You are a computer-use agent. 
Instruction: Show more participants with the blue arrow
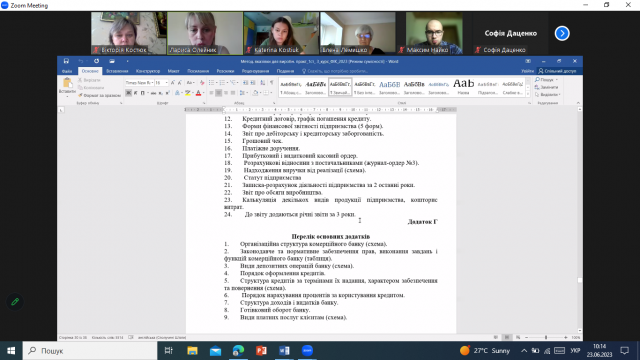562,33
